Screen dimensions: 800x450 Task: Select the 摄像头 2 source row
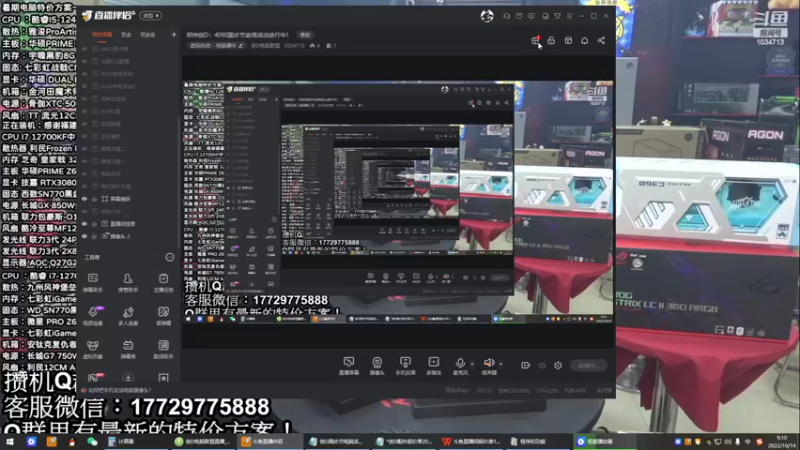point(129,236)
